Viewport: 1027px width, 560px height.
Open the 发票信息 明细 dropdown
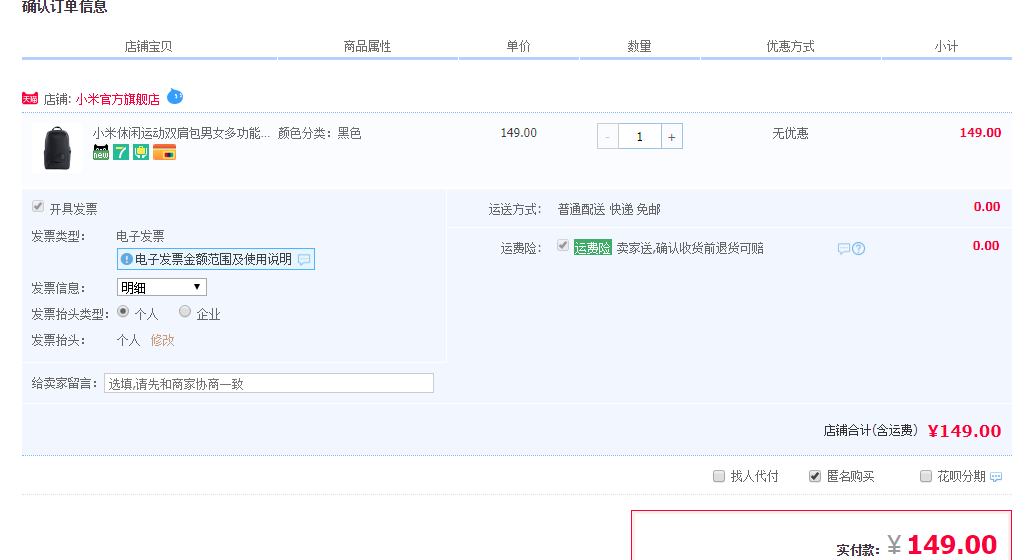tap(162, 288)
